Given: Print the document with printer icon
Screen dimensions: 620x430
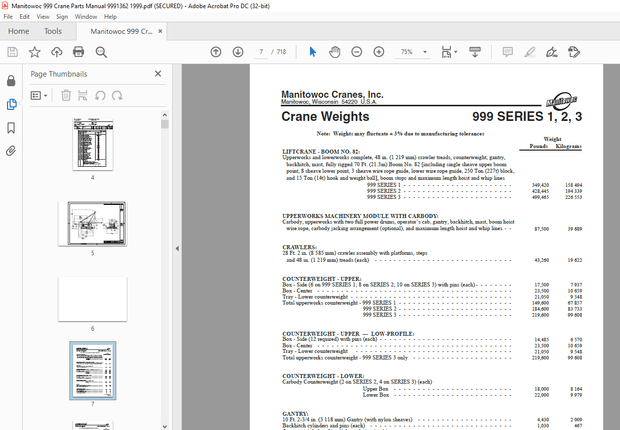Looking at the screenshot, I should coord(78,52).
